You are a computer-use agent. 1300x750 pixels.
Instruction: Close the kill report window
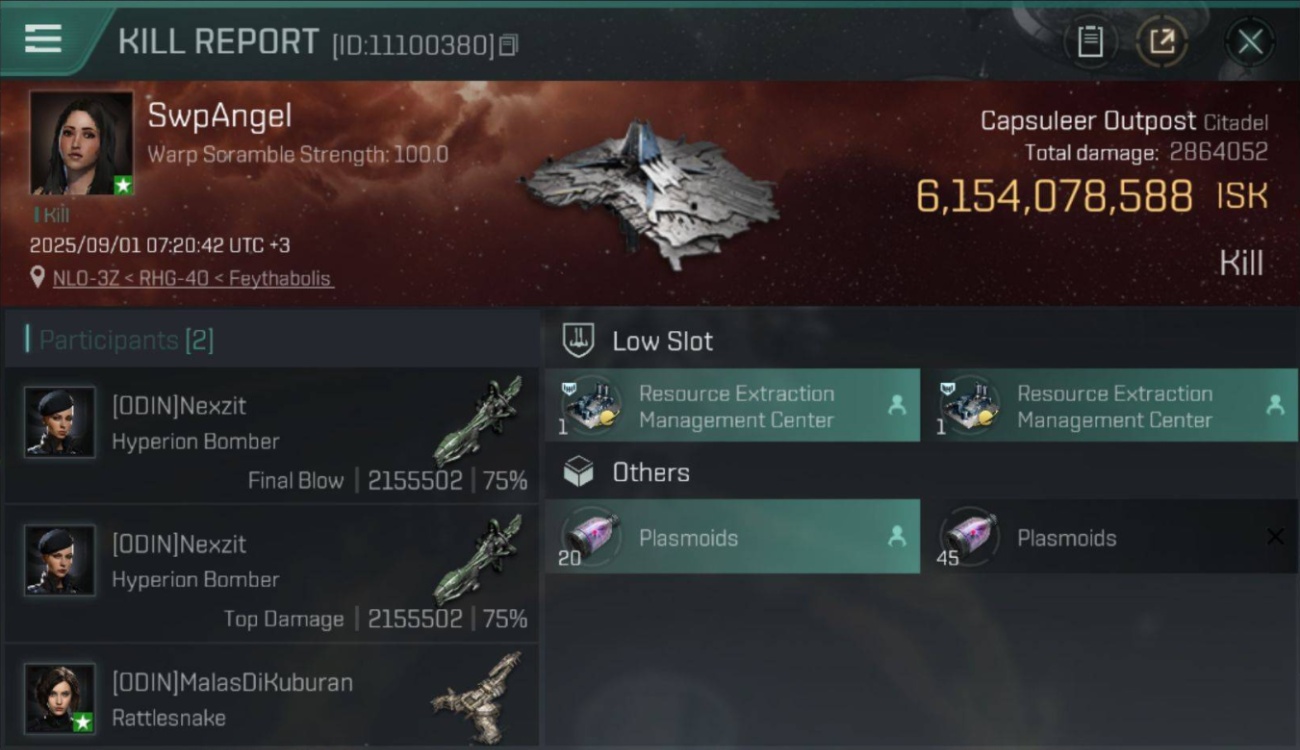1250,42
